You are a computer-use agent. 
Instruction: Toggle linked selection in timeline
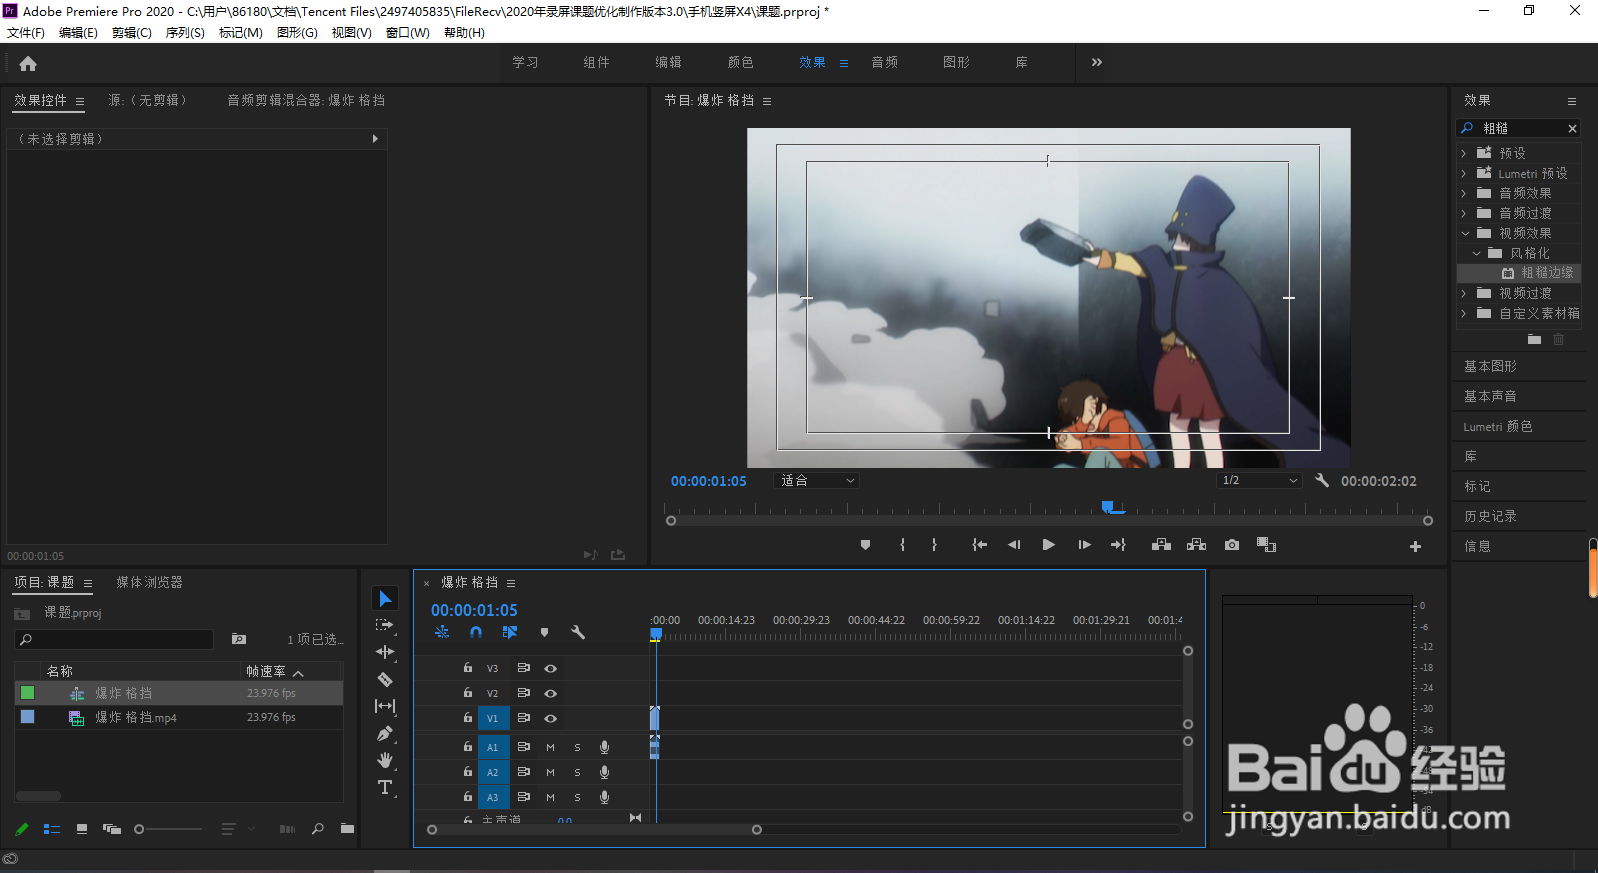coord(510,632)
